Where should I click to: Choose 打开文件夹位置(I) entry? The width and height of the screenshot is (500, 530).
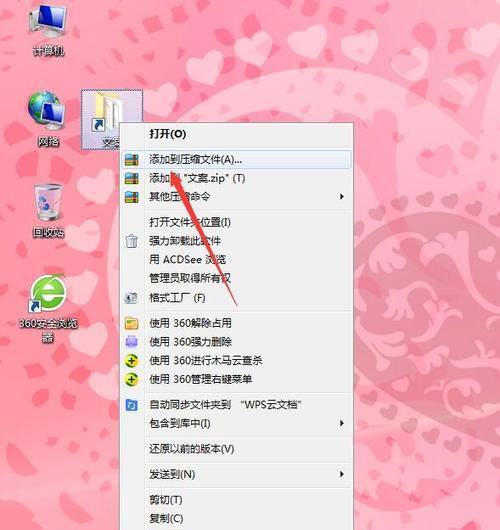(237, 222)
